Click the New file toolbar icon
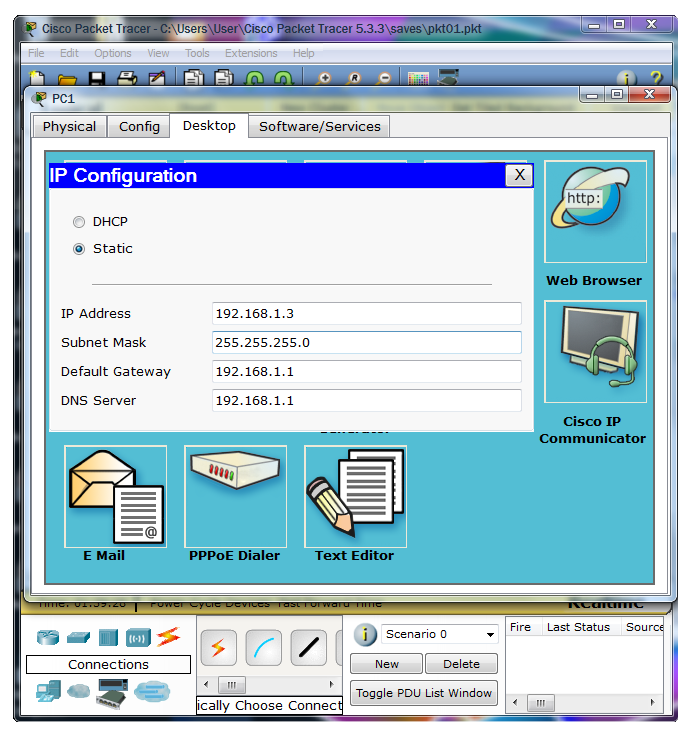The height and width of the screenshot is (736, 694). (x=37, y=78)
